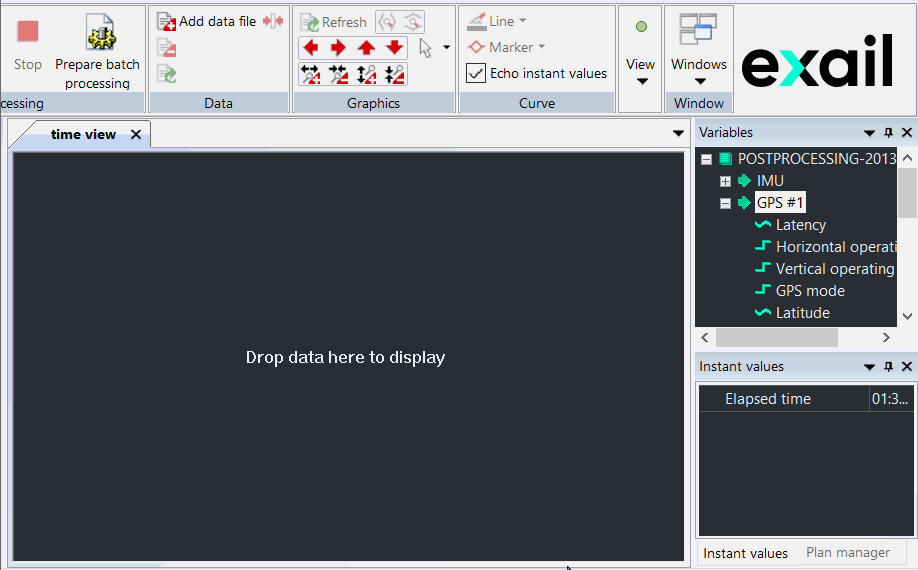Click the red up arrow pan icon
The image size is (918, 570).
point(366,48)
